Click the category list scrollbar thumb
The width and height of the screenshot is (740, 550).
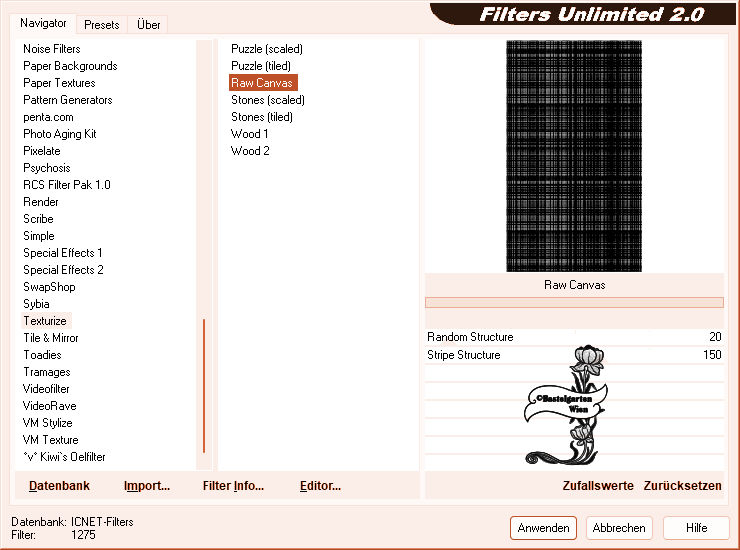(204, 386)
